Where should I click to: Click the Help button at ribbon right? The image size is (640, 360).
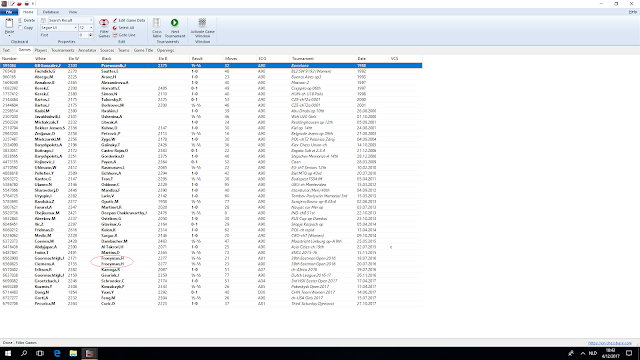[633, 12]
